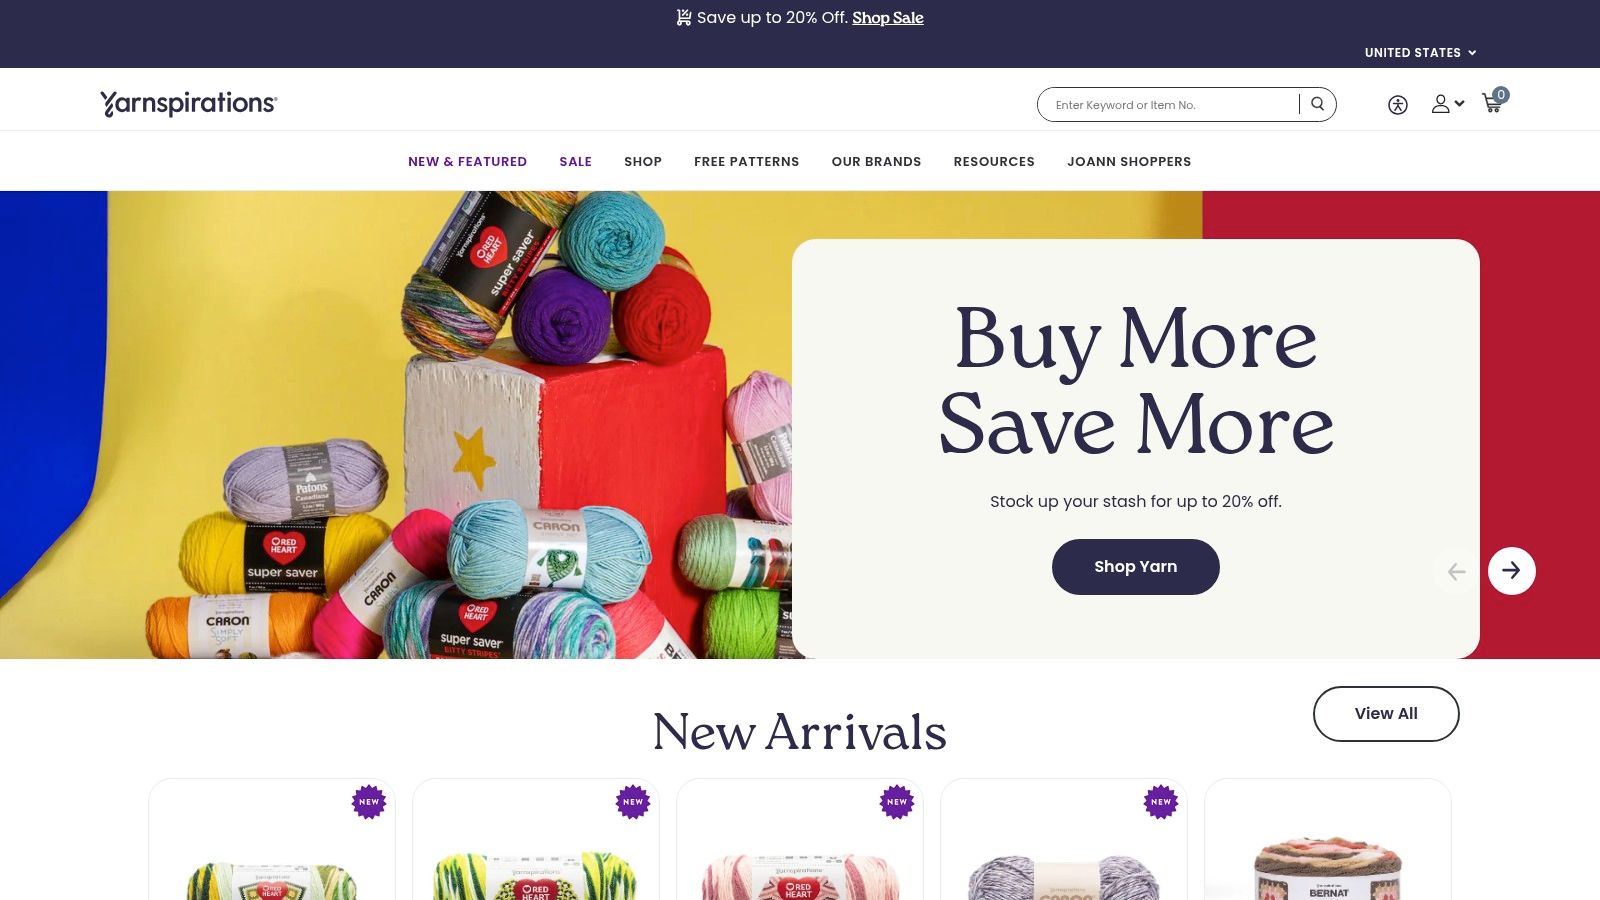Viewport: 1600px width, 900px height.
Task: Focus the keyword search field
Action: [x=1170, y=105]
